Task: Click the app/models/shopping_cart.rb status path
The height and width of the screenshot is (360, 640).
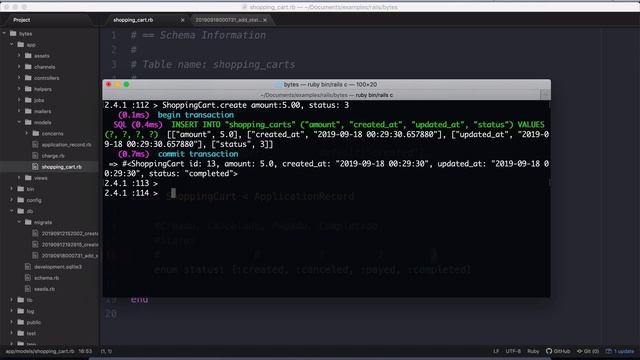Action: pos(40,351)
